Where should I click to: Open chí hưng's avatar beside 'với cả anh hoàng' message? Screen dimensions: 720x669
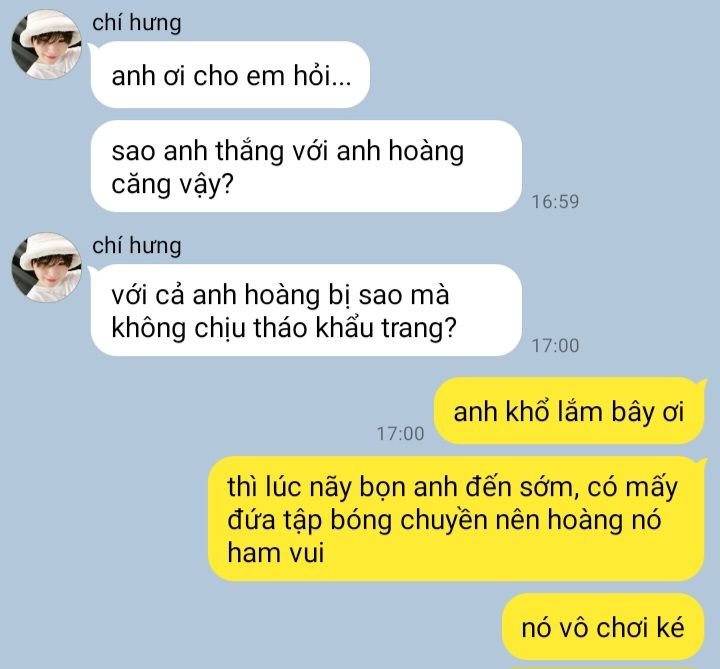pos(46,267)
